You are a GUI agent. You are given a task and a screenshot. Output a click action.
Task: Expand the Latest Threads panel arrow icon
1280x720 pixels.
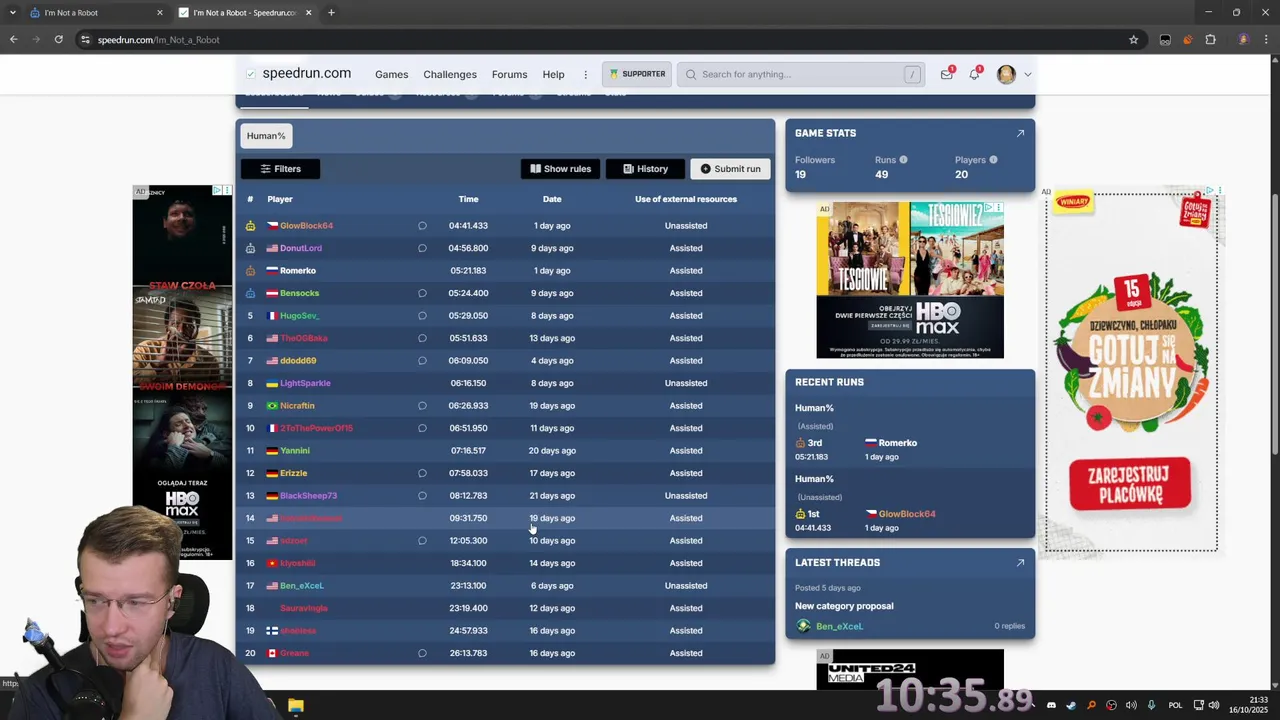coord(1020,563)
